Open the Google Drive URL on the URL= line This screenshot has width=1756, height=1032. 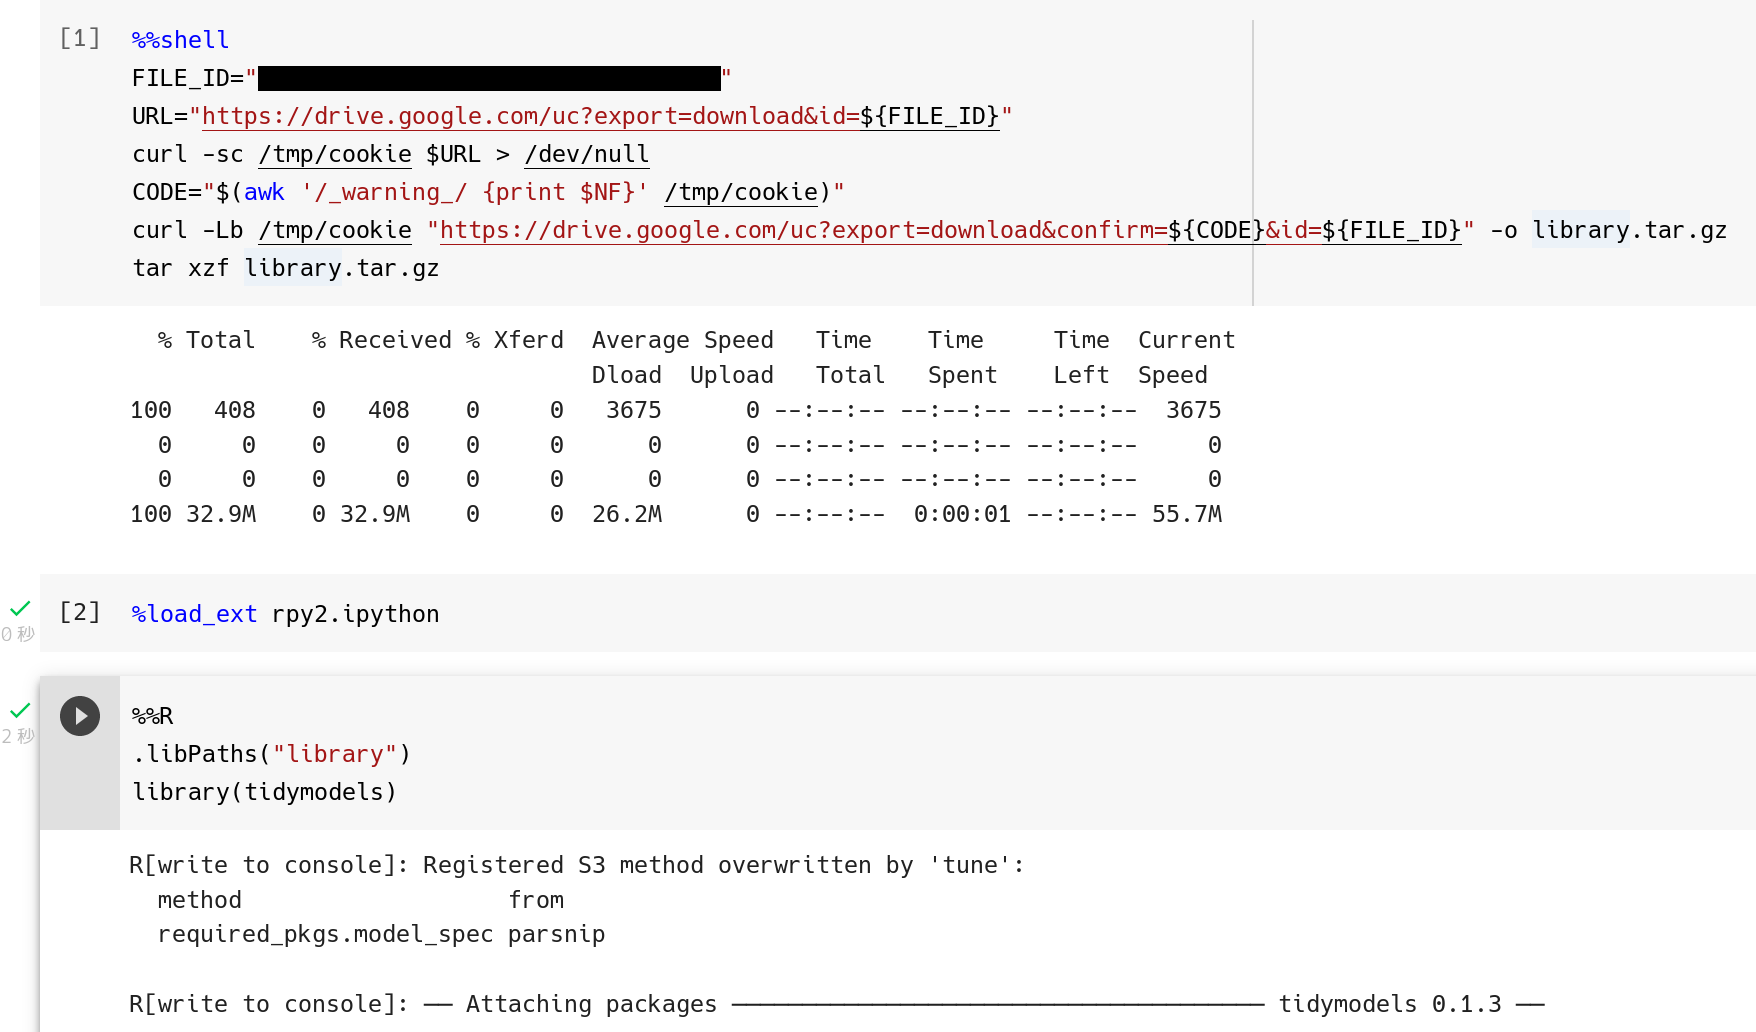pos(530,116)
